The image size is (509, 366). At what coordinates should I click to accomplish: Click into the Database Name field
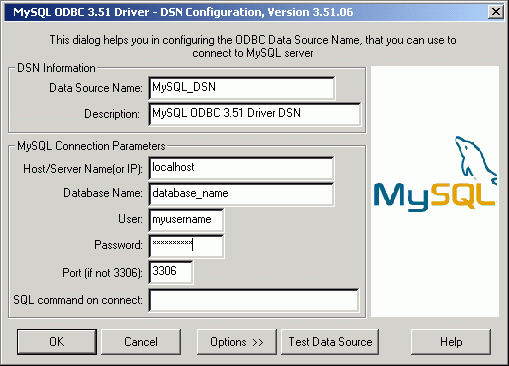point(241,194)
